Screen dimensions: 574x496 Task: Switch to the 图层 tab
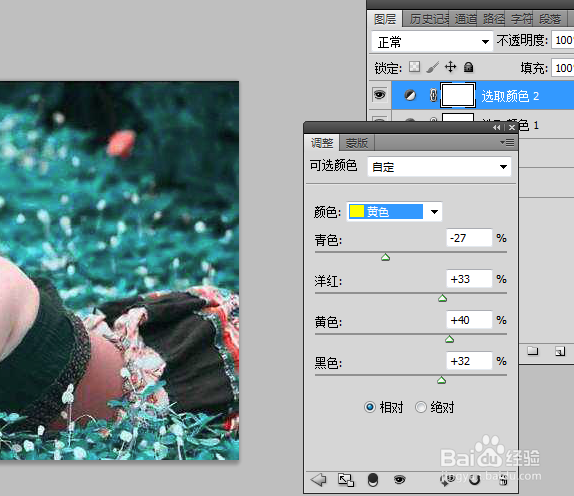coord(385,19)
